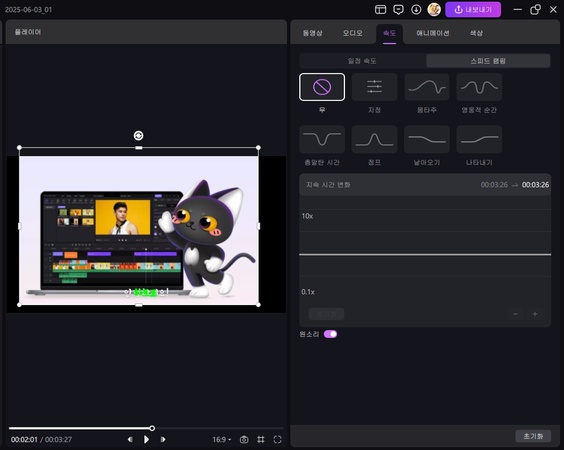This screenshot has width=564, height=450.
Task: Click the '10x' graph label
Action: 307,216
